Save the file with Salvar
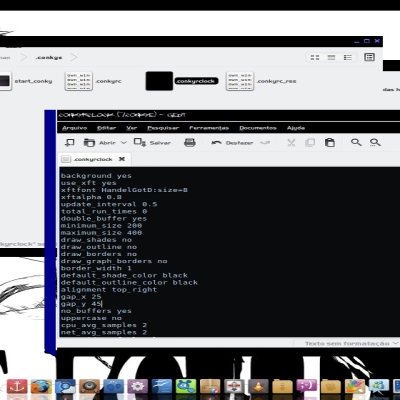The height and width of the screenshot is (400, 400). coord(152,143)
